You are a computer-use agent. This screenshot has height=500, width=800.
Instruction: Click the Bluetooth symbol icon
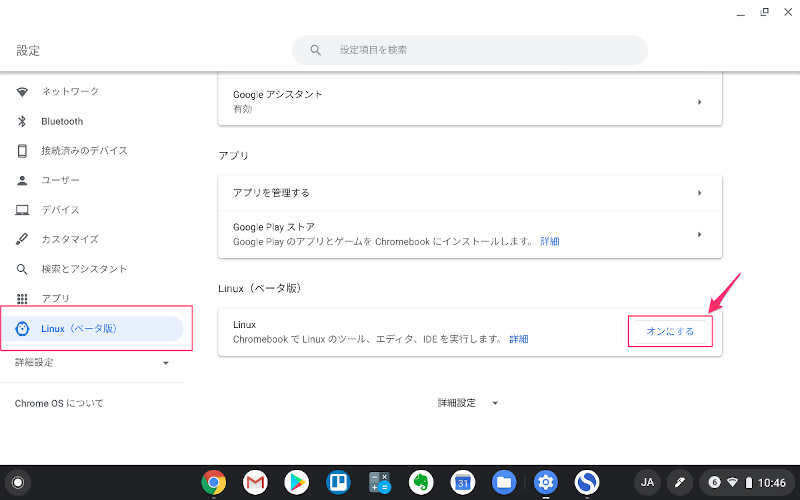(22, 121)
